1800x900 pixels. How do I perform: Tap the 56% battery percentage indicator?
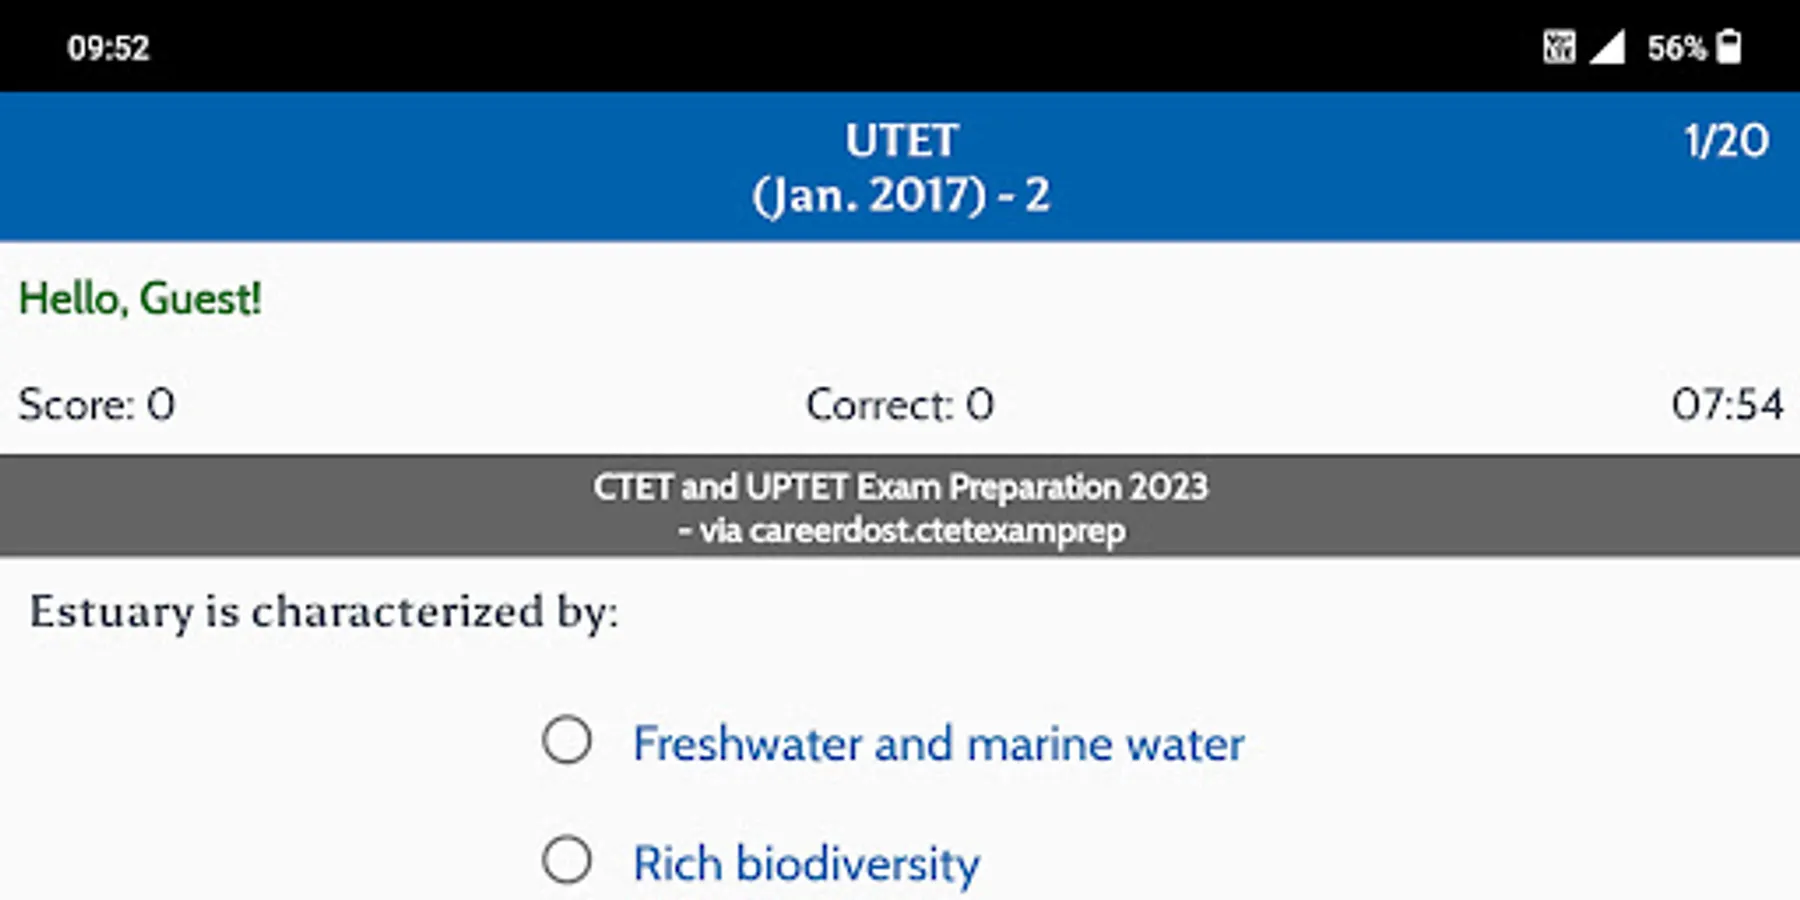point(1676,48)
